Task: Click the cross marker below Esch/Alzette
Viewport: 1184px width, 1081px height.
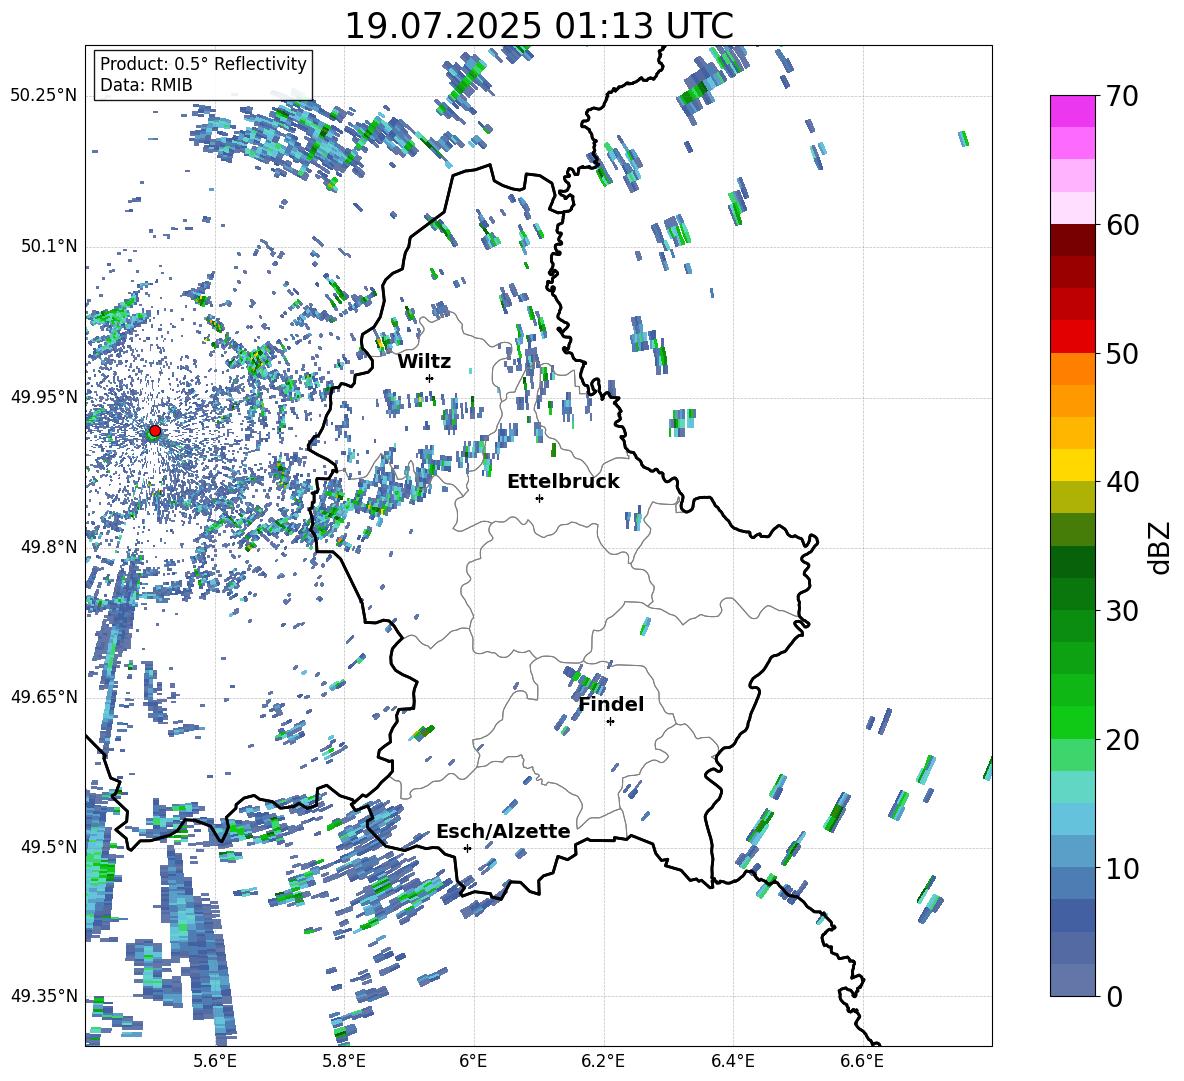Action: click(x=467, y=848)
